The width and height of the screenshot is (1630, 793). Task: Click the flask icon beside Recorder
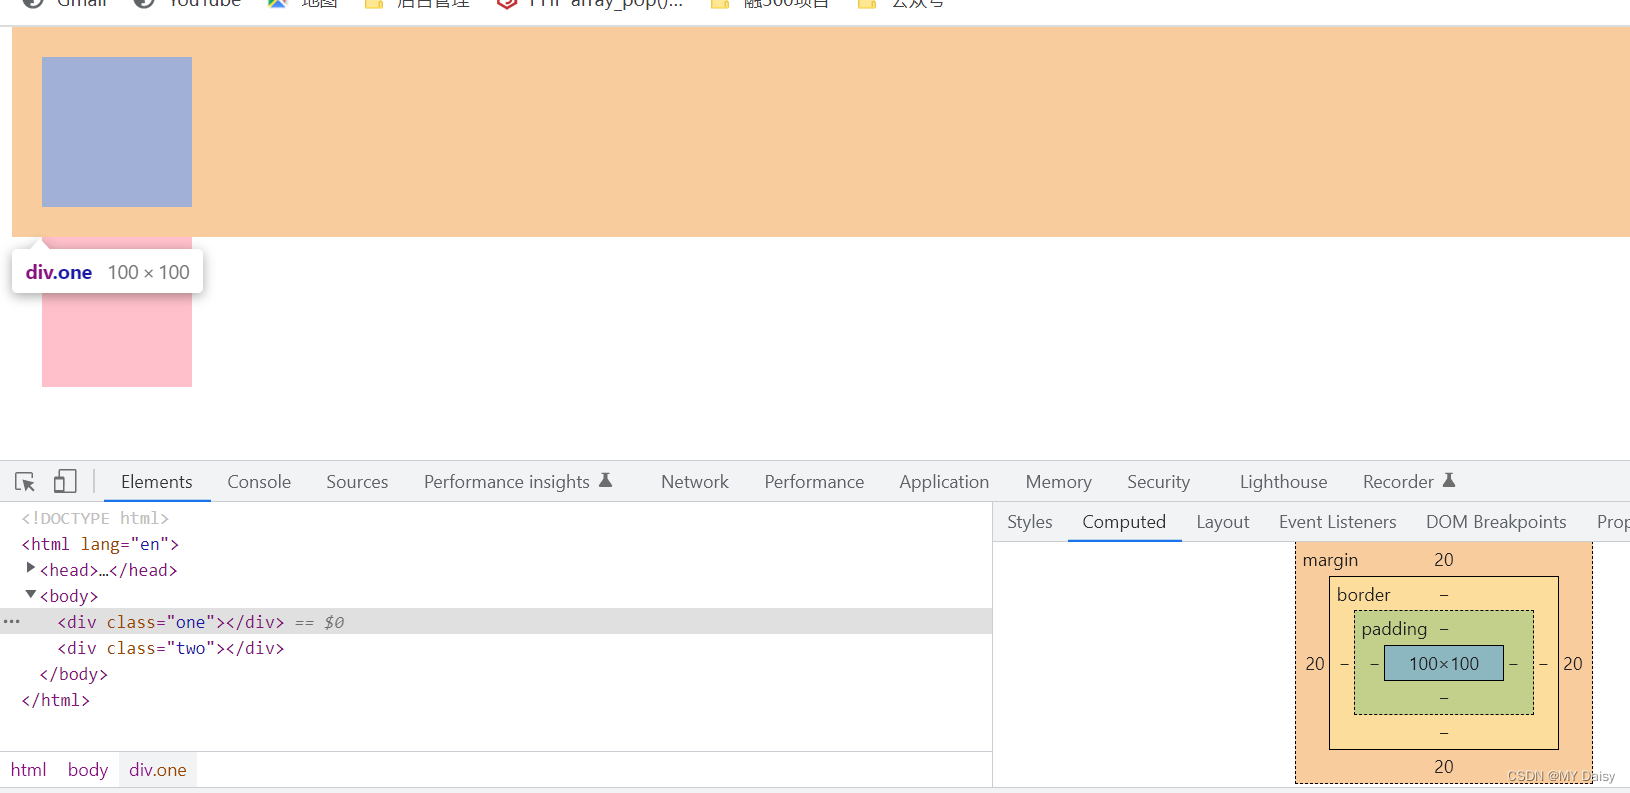(x=1449, y=481)
